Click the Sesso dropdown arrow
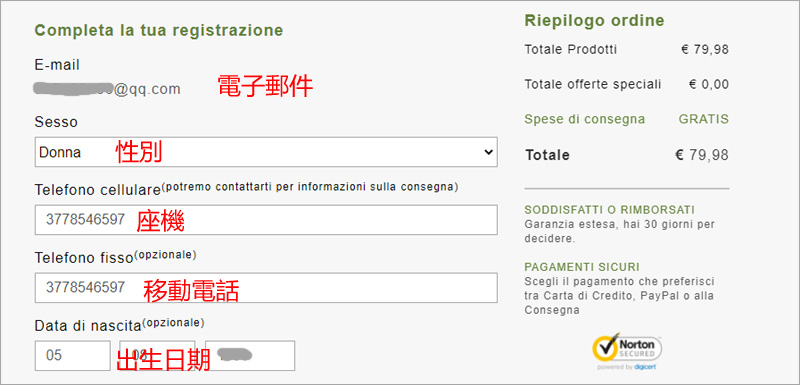The image size is (800, 385). coord(488,152)
